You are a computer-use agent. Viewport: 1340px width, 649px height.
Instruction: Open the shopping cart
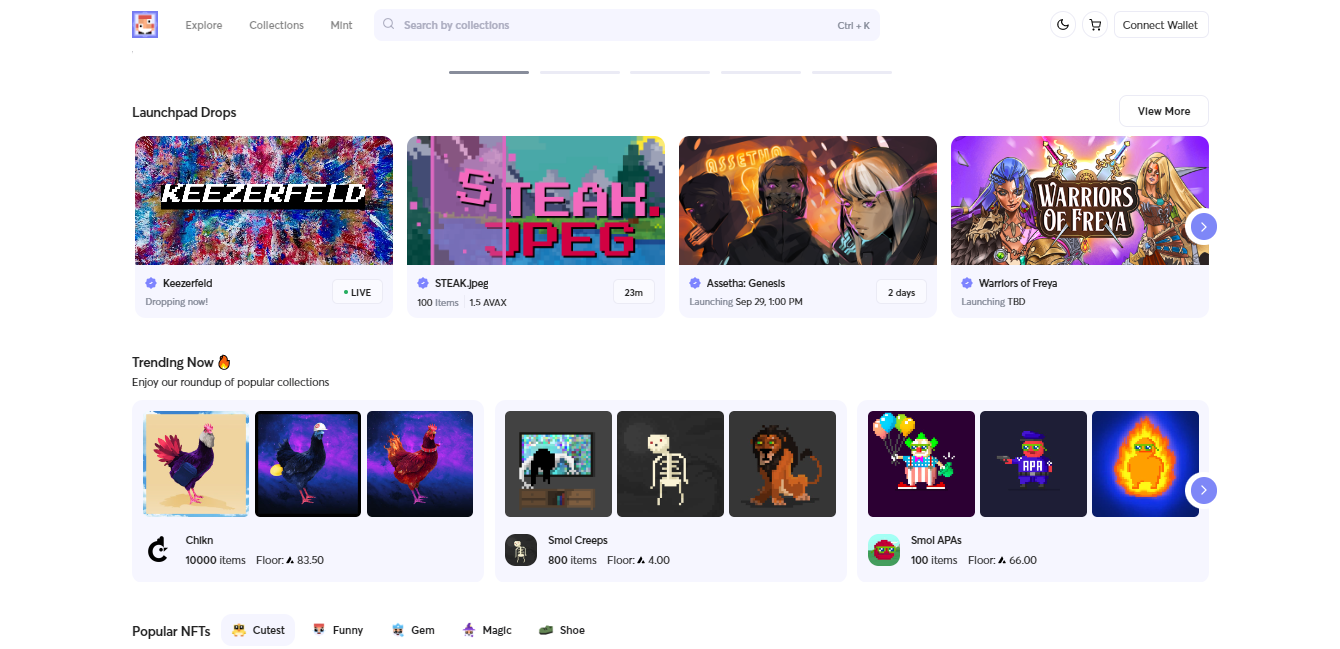pos(1095,25)
